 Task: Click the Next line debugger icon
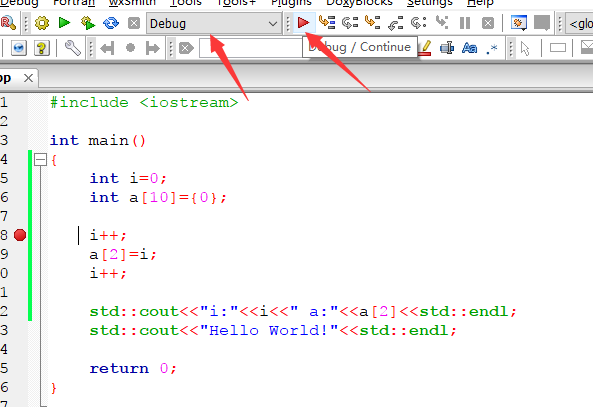[350, 23]
